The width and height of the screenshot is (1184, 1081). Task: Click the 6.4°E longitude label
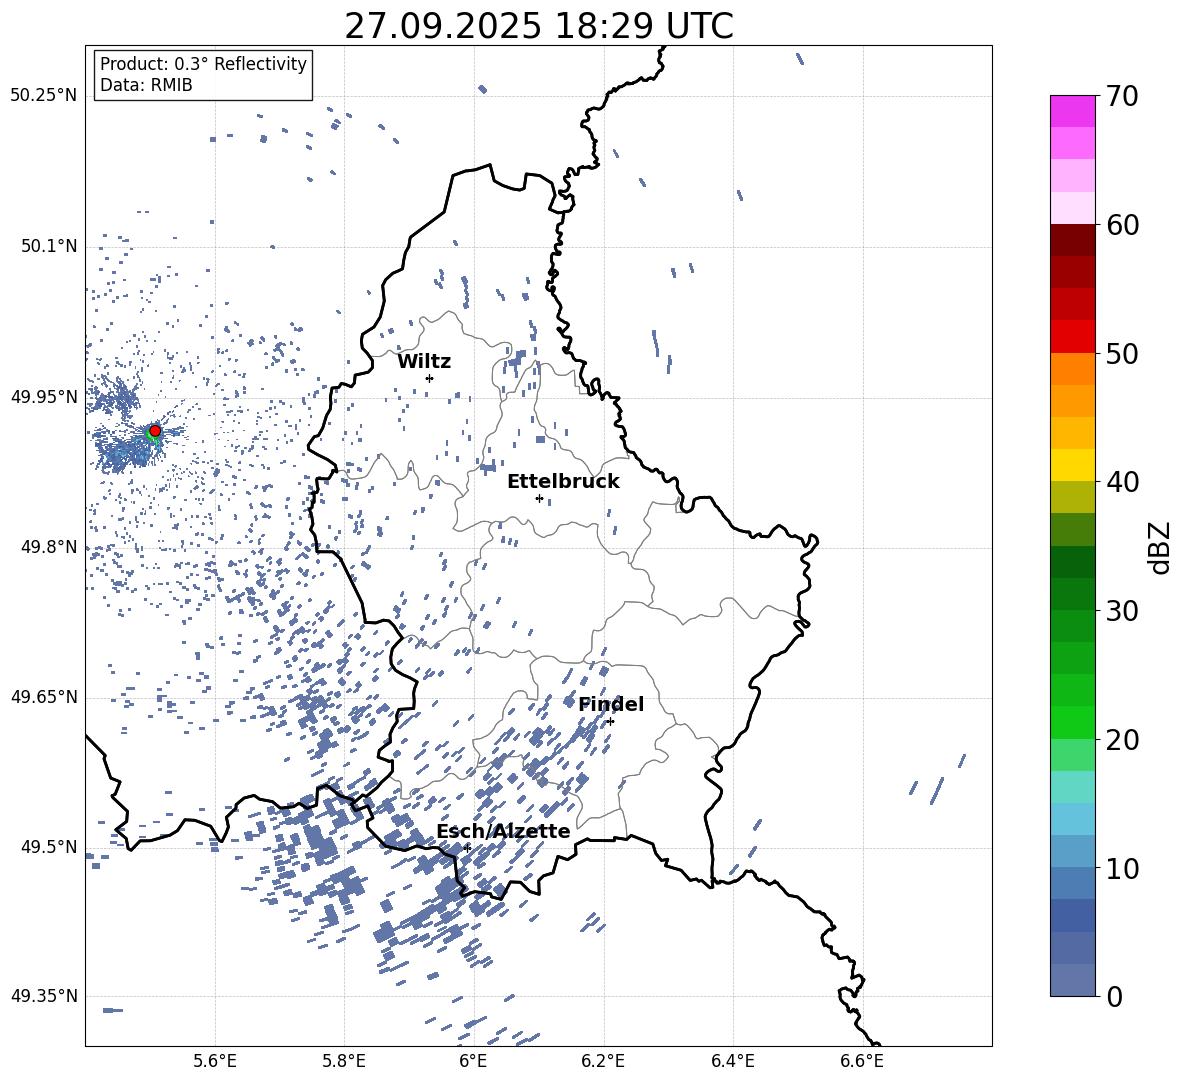click(x=732, y=1061)
